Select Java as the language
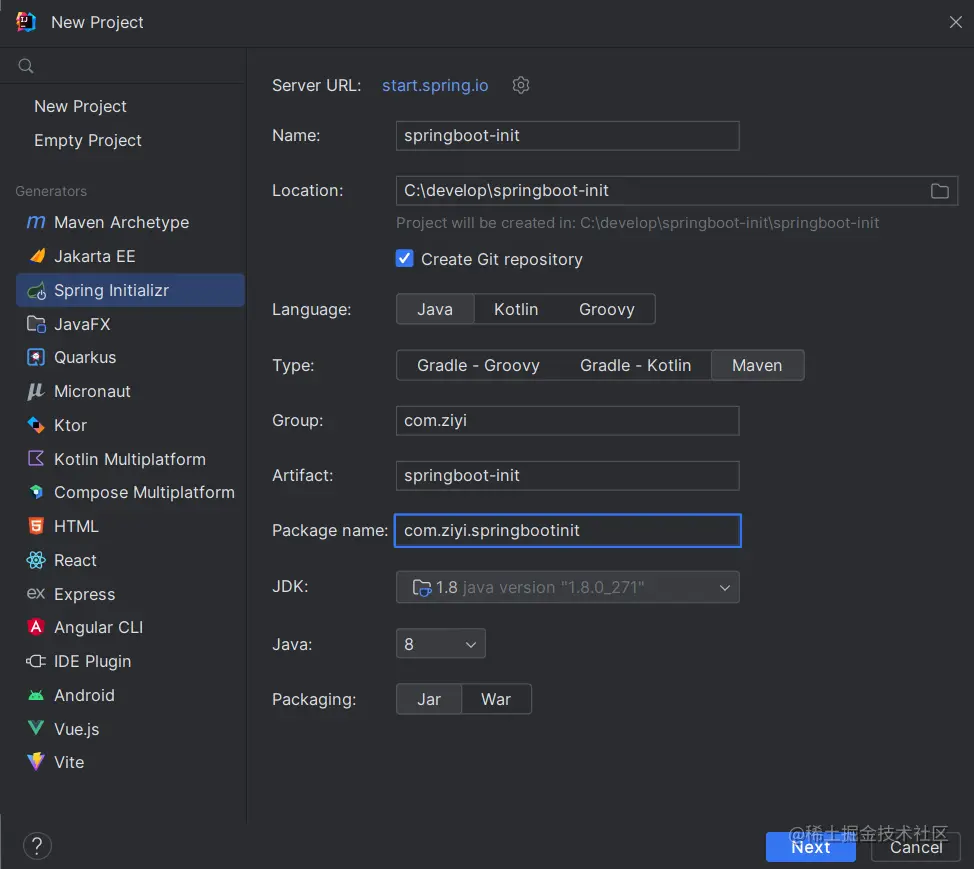The height and width of the screenshot is (869, 974). pos(435,309)
